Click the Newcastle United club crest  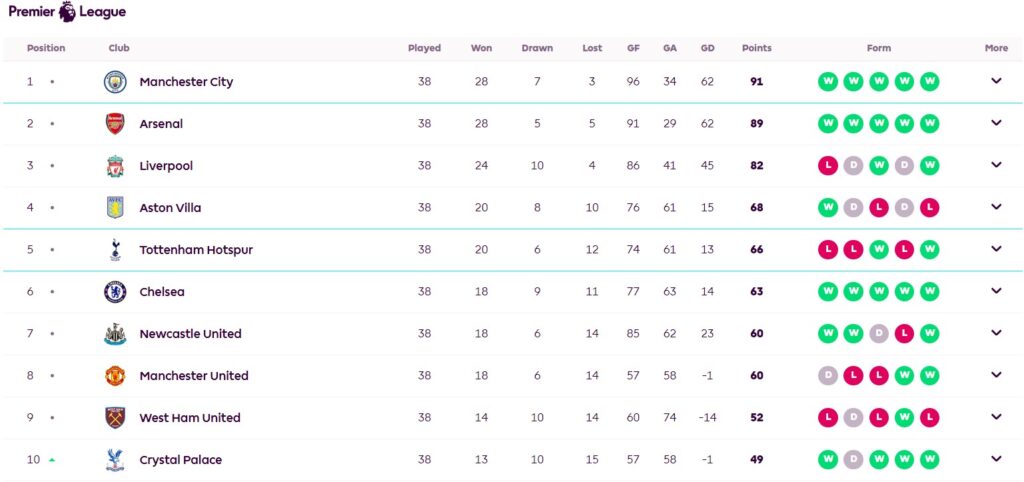point(116,334)
